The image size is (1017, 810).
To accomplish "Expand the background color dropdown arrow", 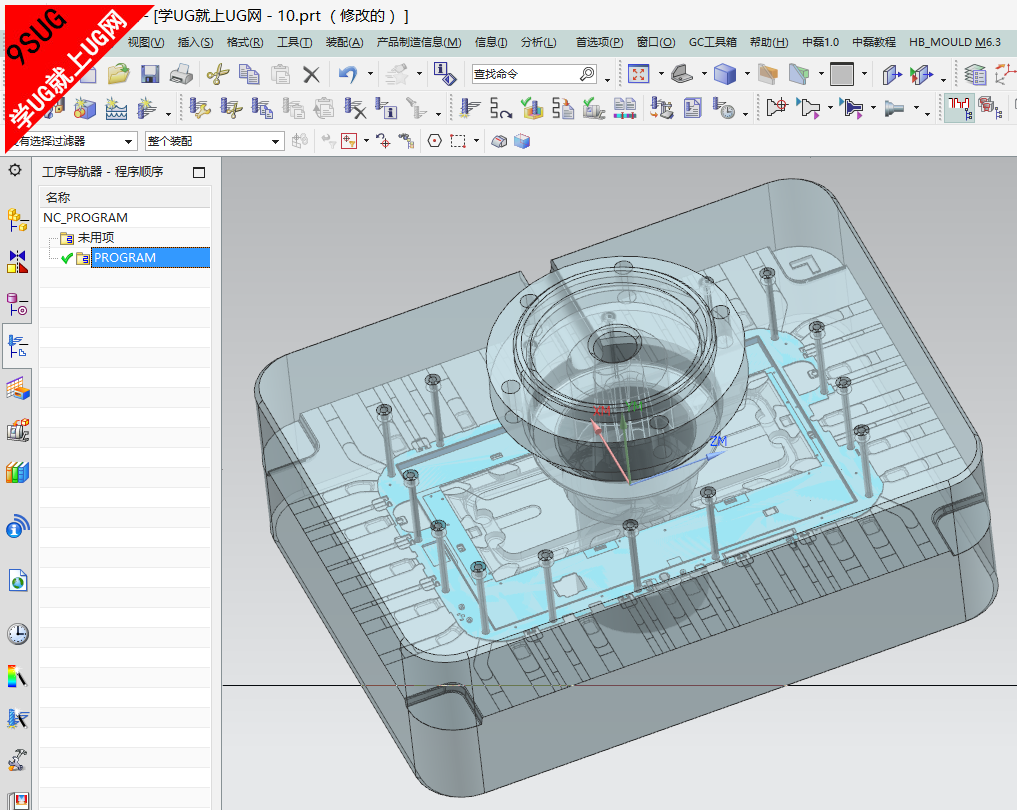I will click(864, 74).
